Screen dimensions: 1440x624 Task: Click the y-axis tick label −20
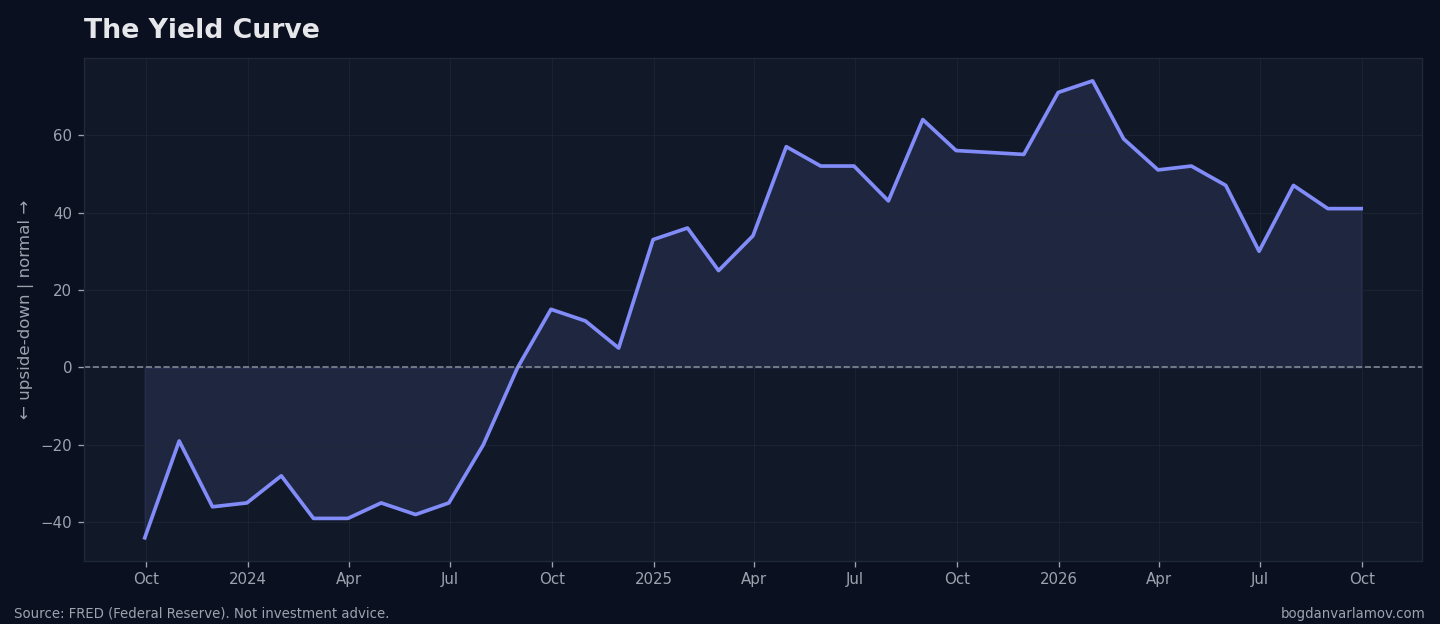[x=57, y=445]
